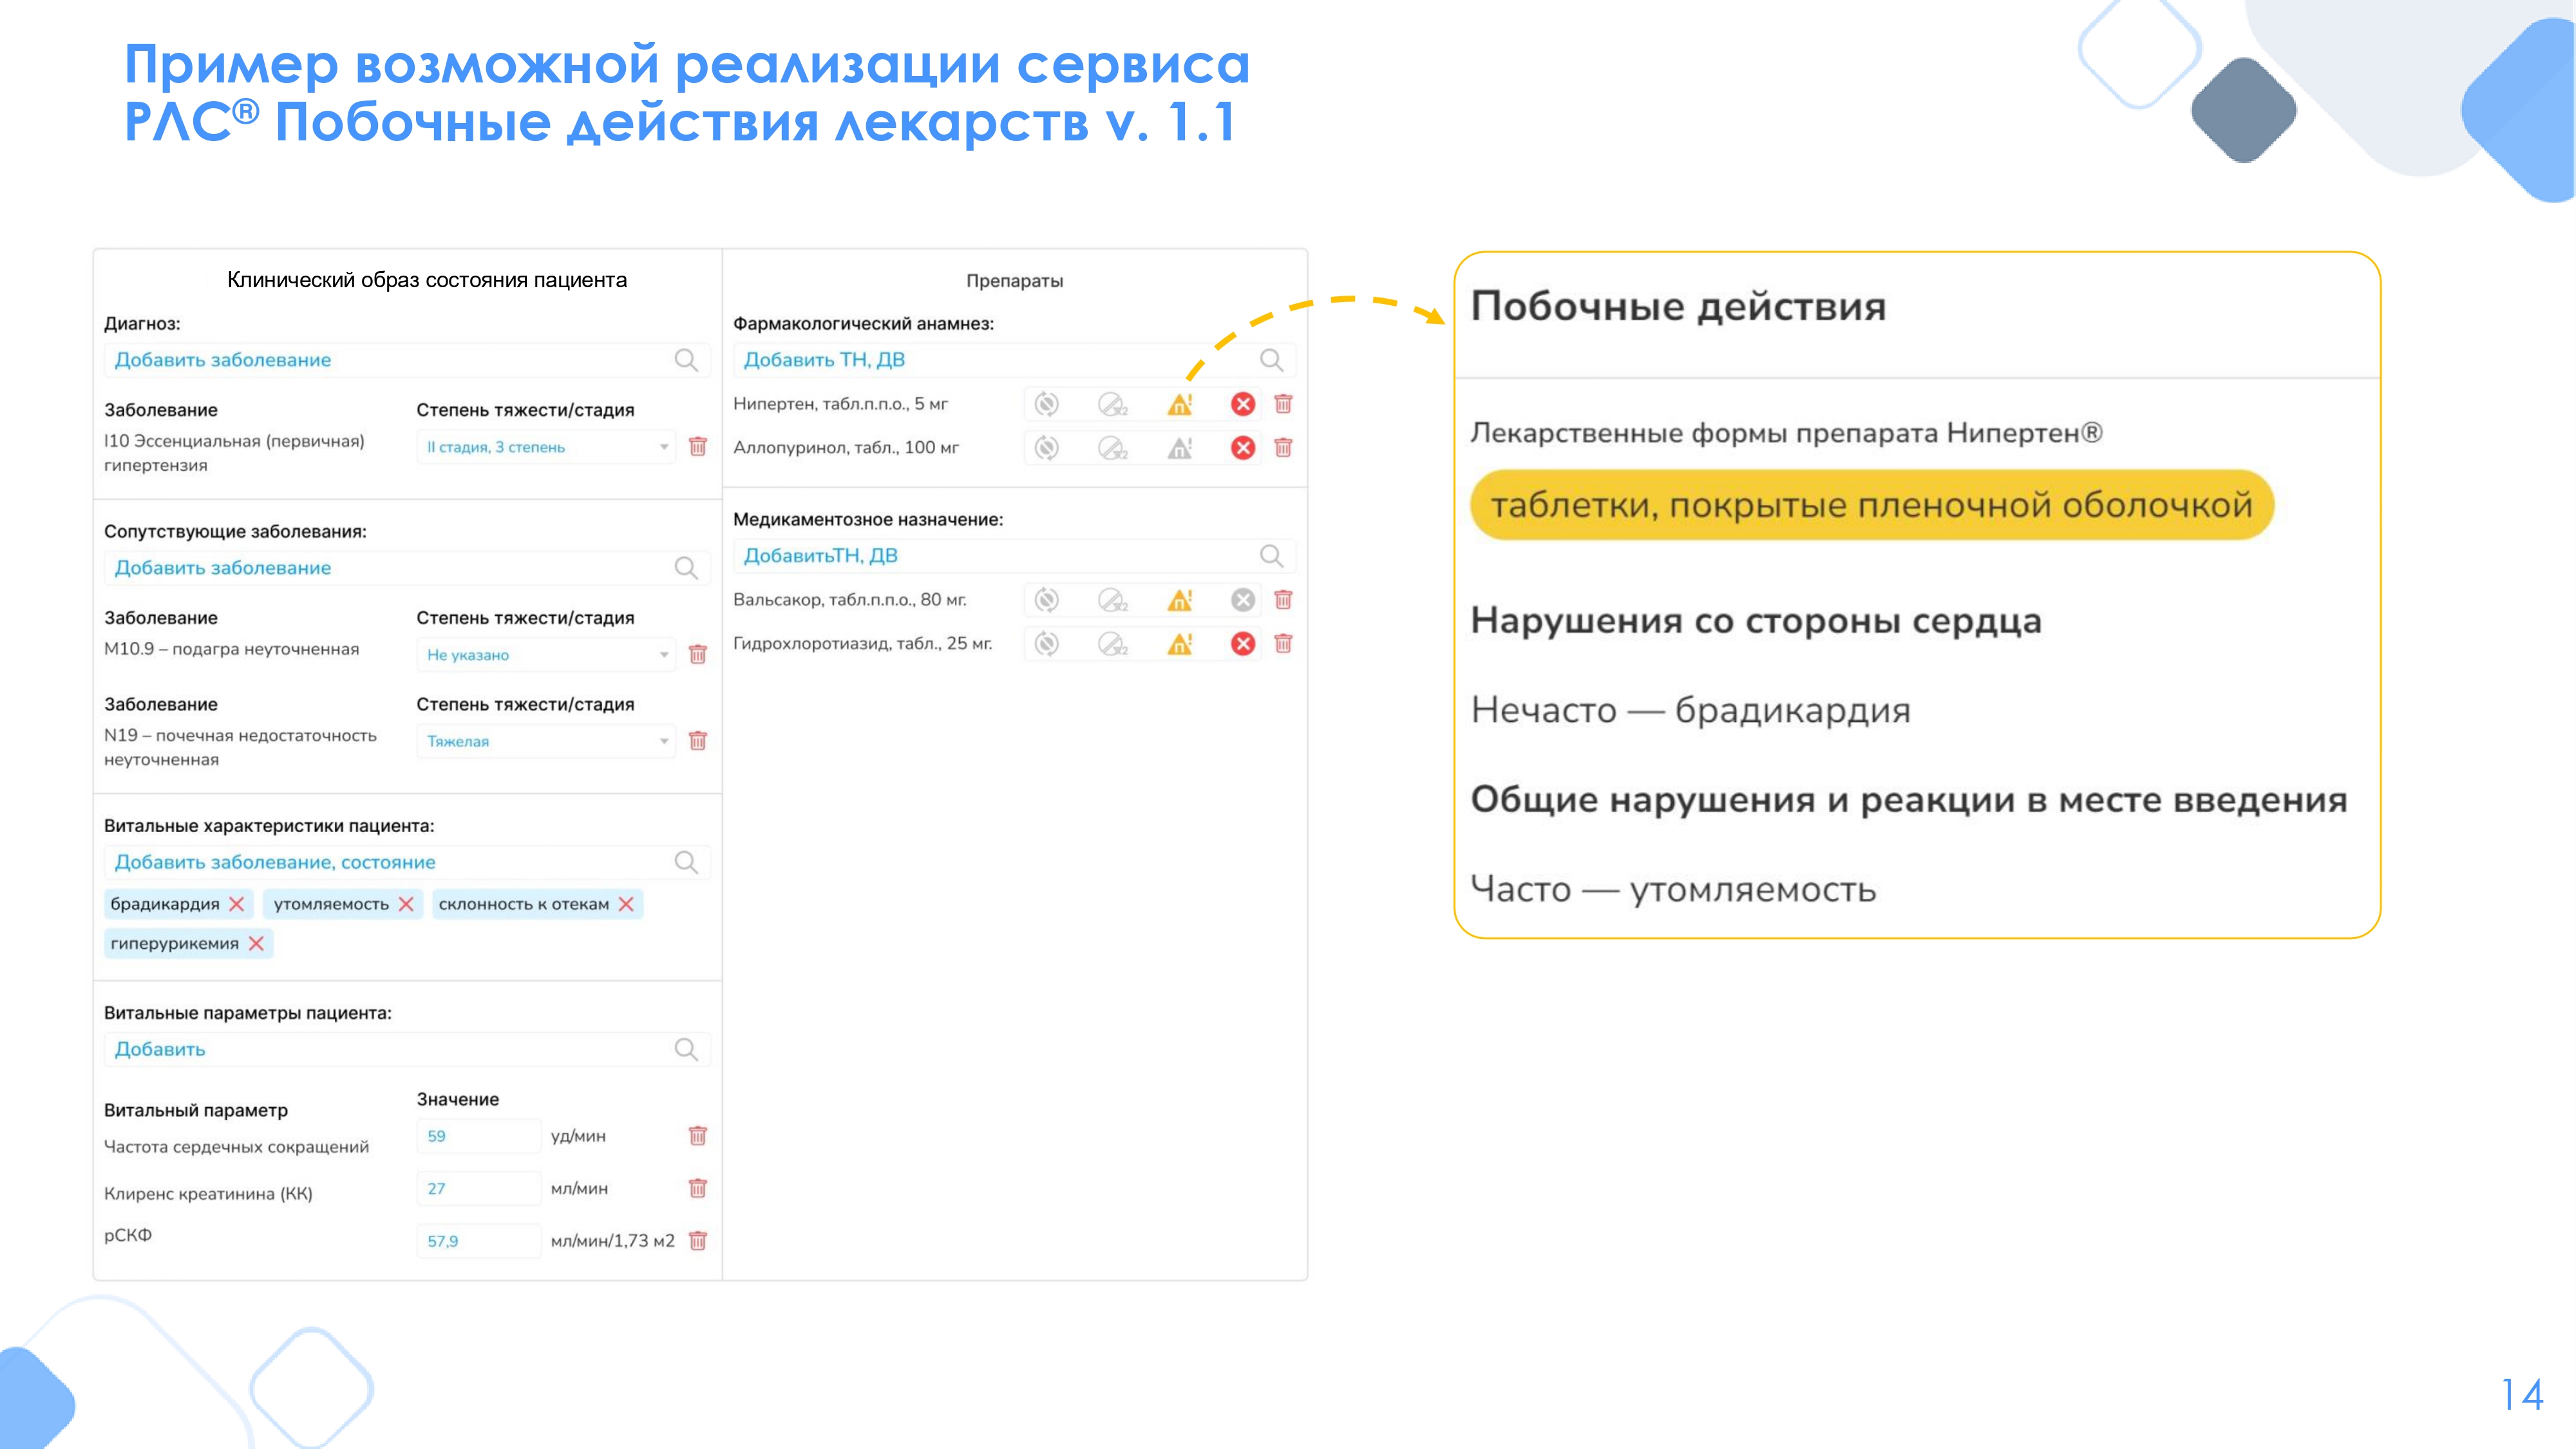2576x1449 pixels.
Task: Delete heart rate parameter row
Action: [x=698, y=1136]
